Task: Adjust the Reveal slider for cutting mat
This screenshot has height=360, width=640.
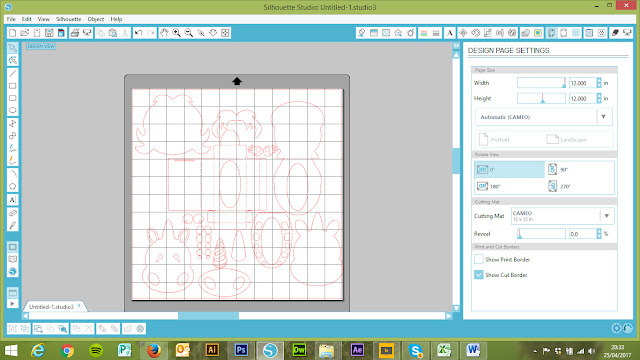Action: click(x=541, y=234)
